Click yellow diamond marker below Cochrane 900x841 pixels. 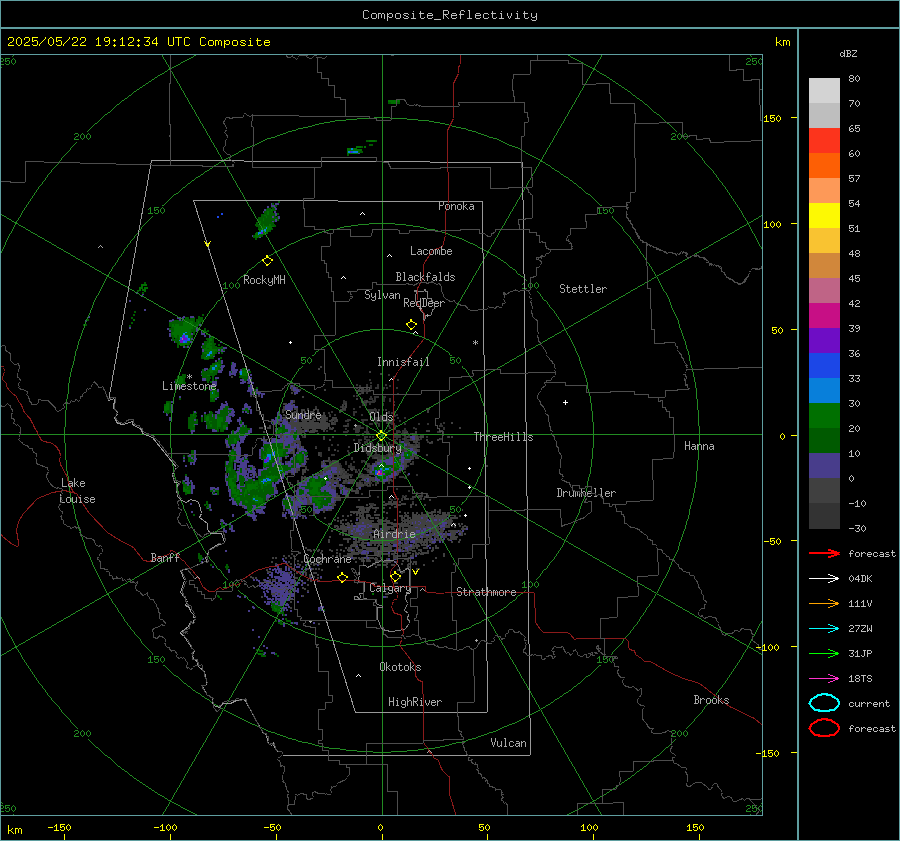coord(343,577)
